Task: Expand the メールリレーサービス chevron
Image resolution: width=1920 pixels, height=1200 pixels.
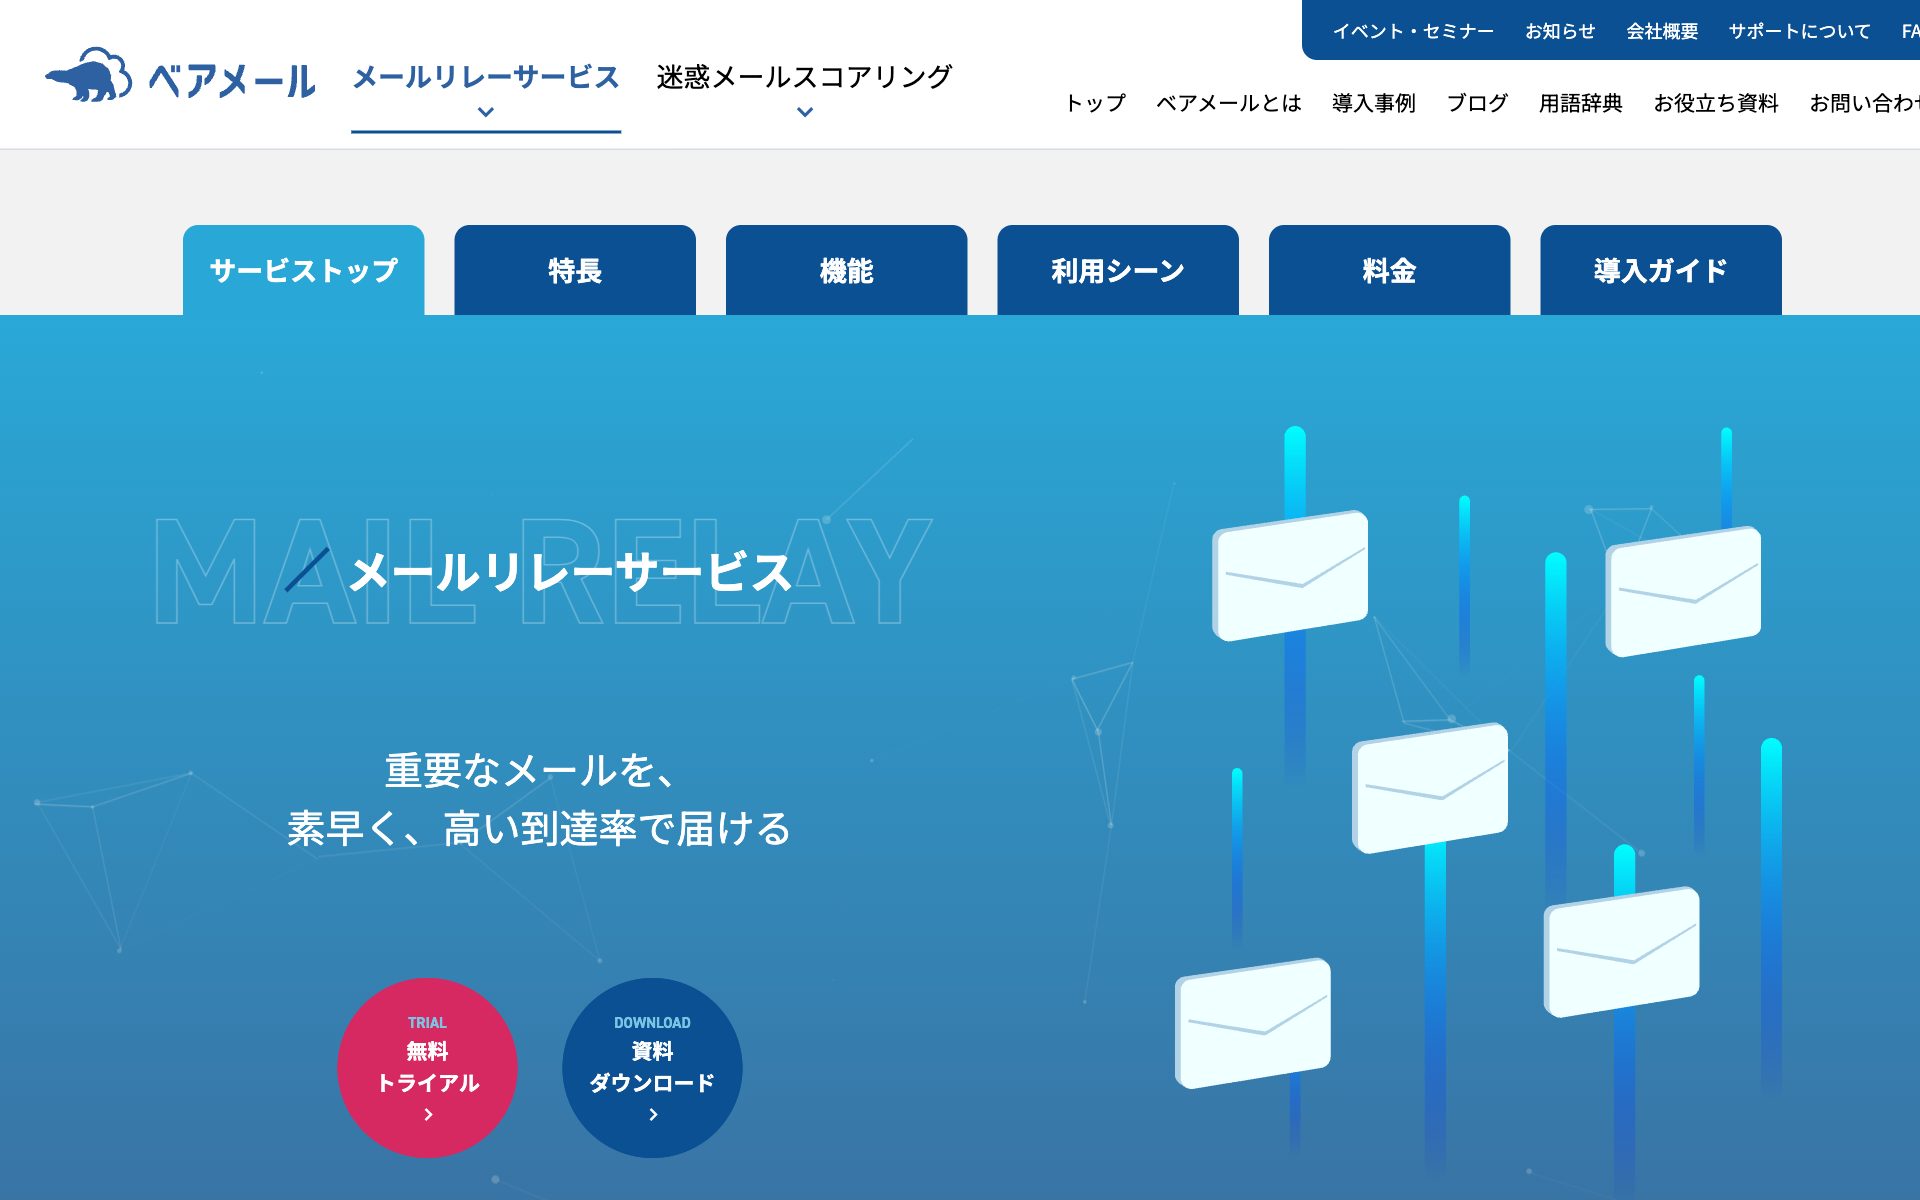Action: click(486, 112)
